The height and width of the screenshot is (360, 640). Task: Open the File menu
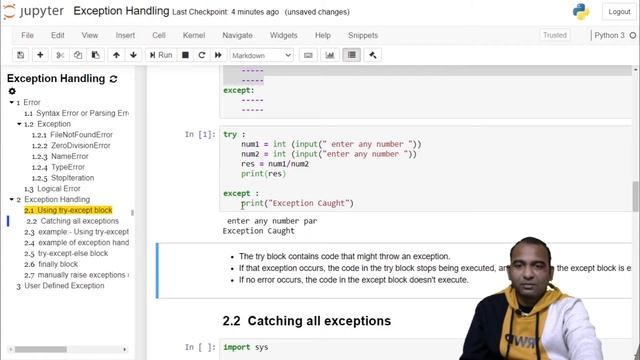27,36
